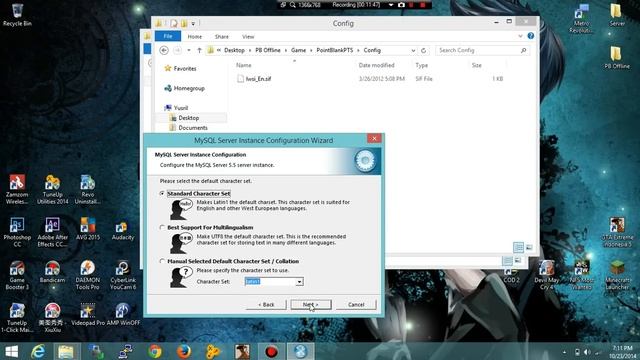Select Standard Character Set radio button
This screenshot has width=640, height=360.
tap(162, 193)
